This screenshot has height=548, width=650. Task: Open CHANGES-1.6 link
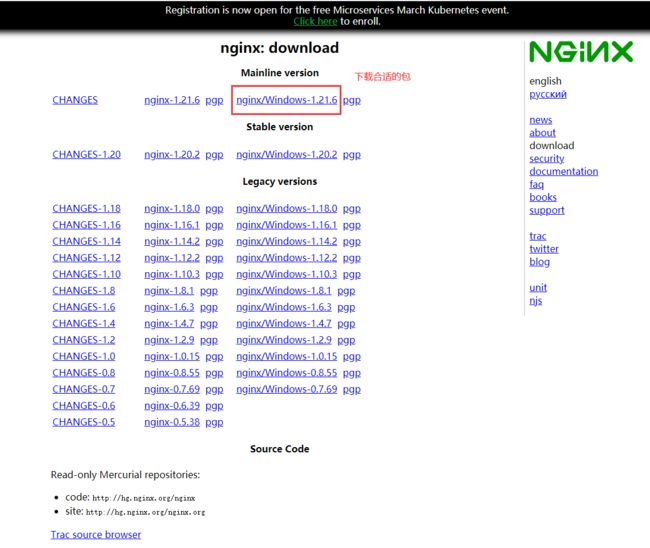84,307
